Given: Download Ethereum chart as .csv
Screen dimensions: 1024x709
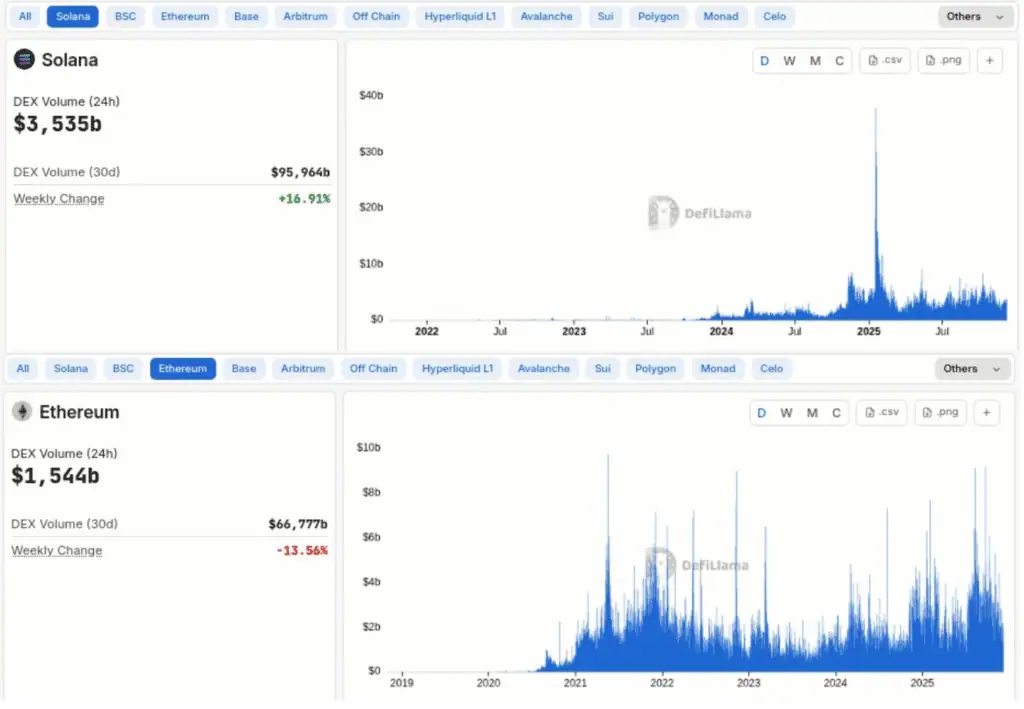Looking at the screenshot, I should point(881,413).
